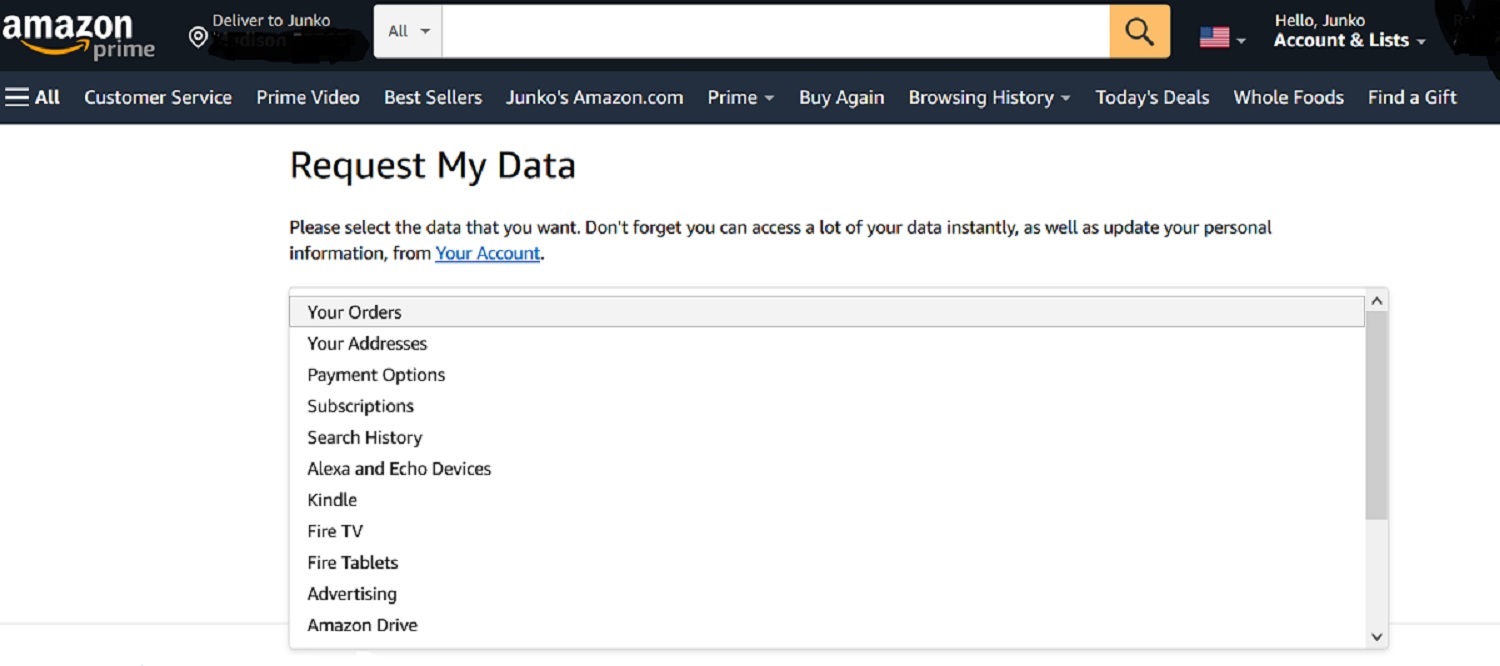Select Alexa and Echo Devices option

pyautogui.click(x=399, y=468)
